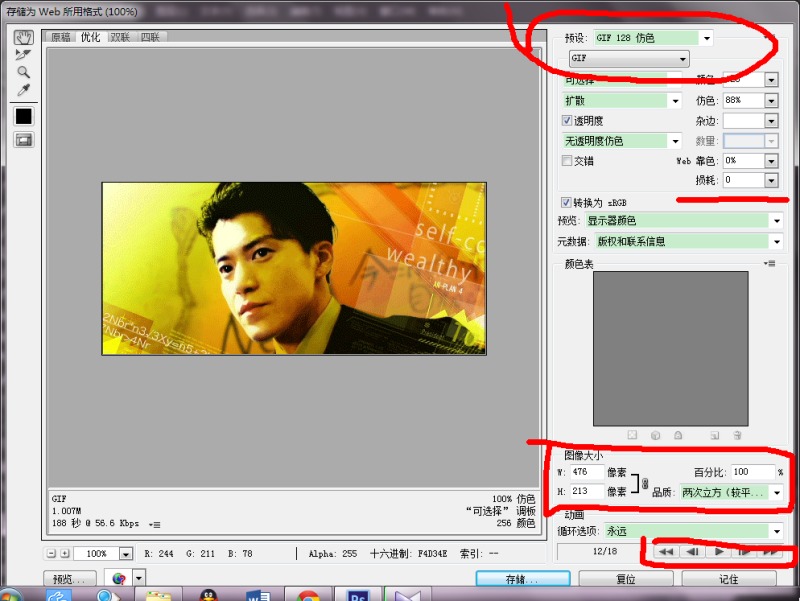The width and height of the screenshot is (800, 601).
Task: Select the Hand tool
Action: click(23, 37)
